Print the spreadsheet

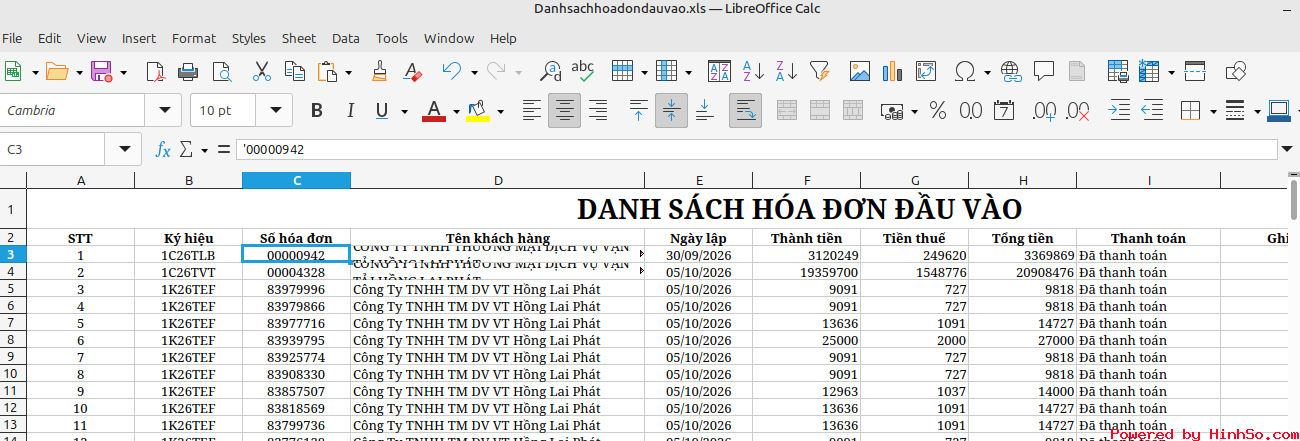[187, 71]
